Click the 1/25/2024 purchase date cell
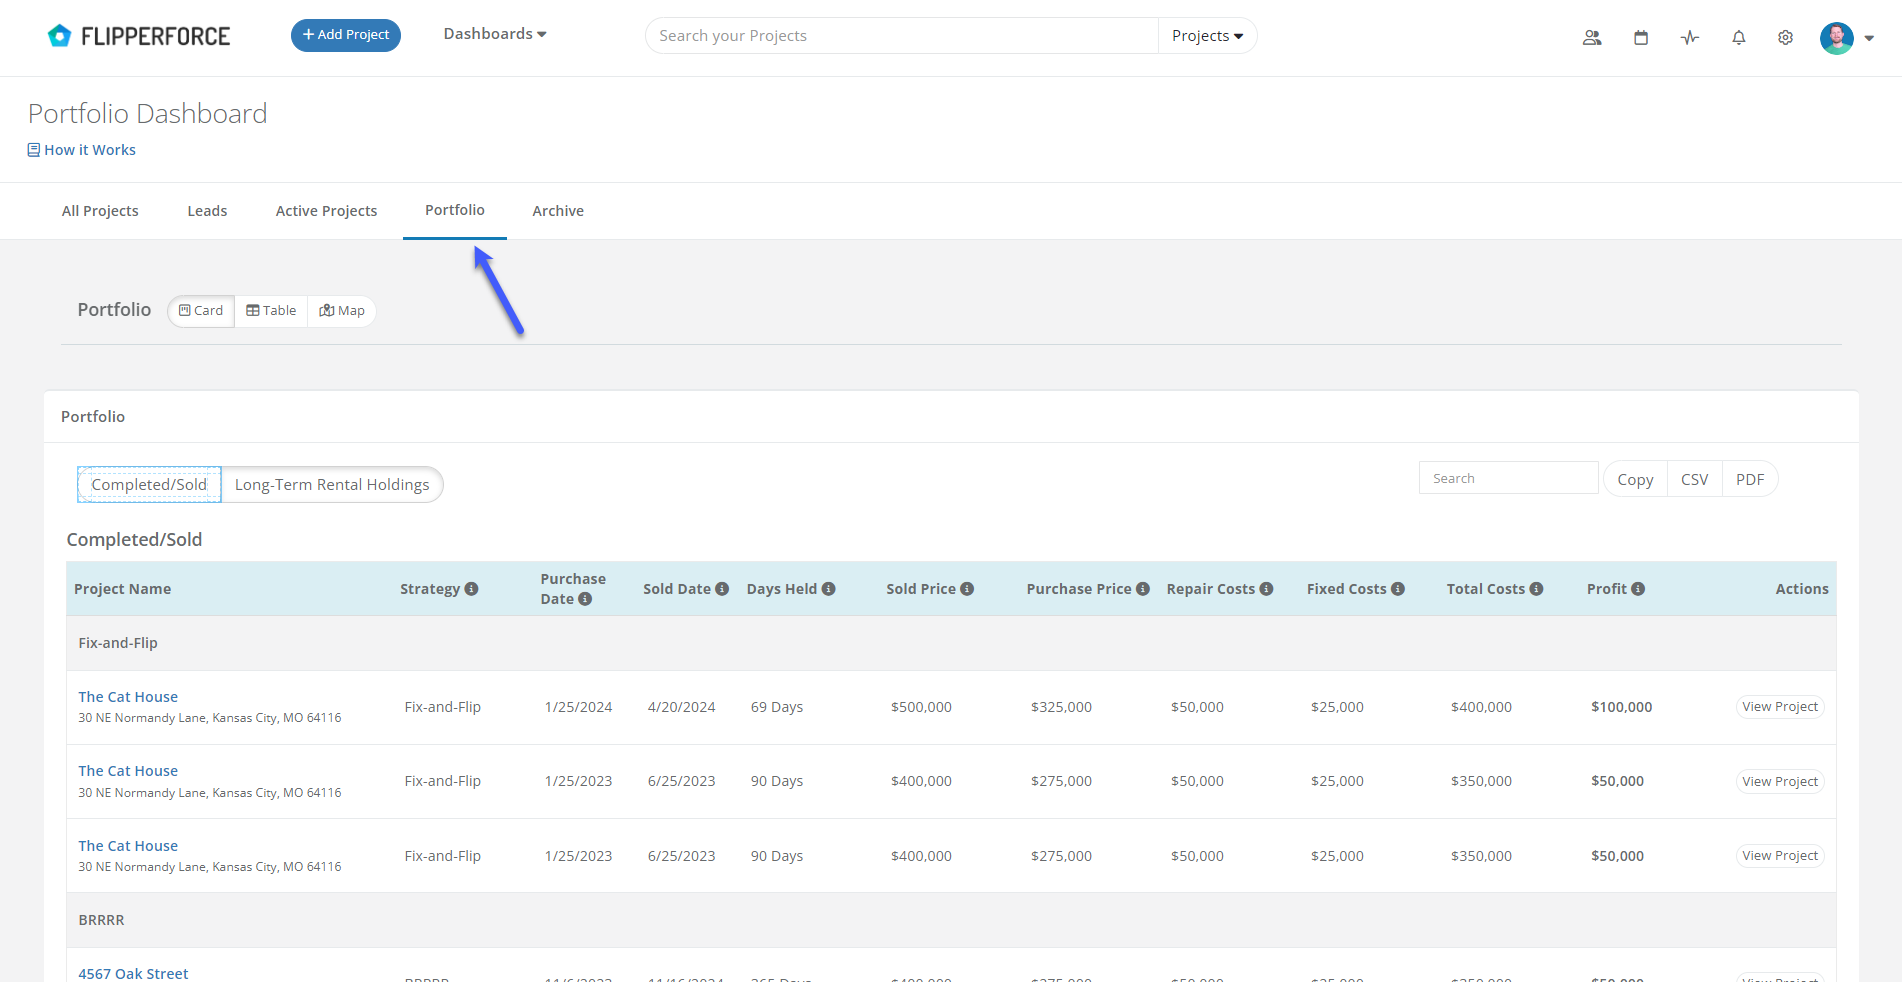The image size is (1902, 982). point(578,707)
